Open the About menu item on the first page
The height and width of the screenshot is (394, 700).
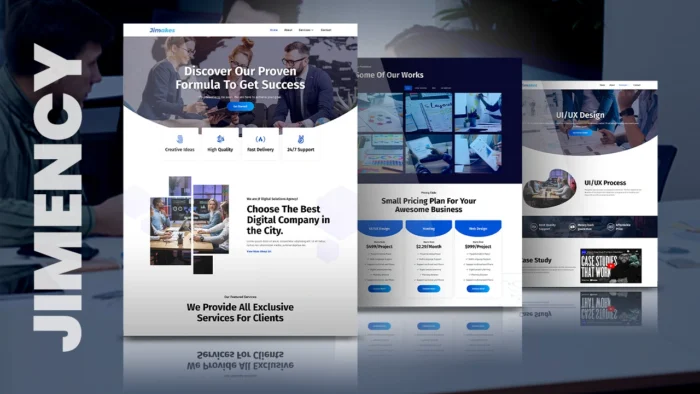(x=288, y=30)
